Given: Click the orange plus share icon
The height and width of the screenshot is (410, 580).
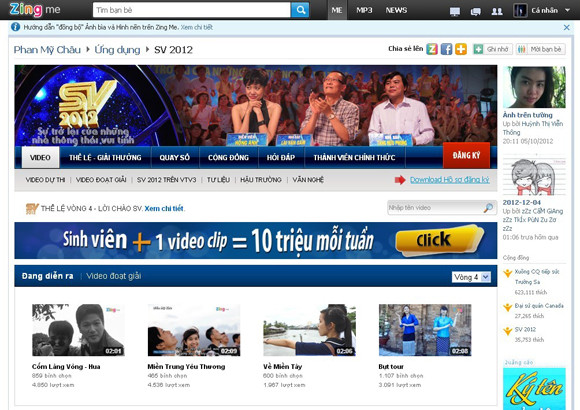Looking at the screenshot, I should pos(461,49).
